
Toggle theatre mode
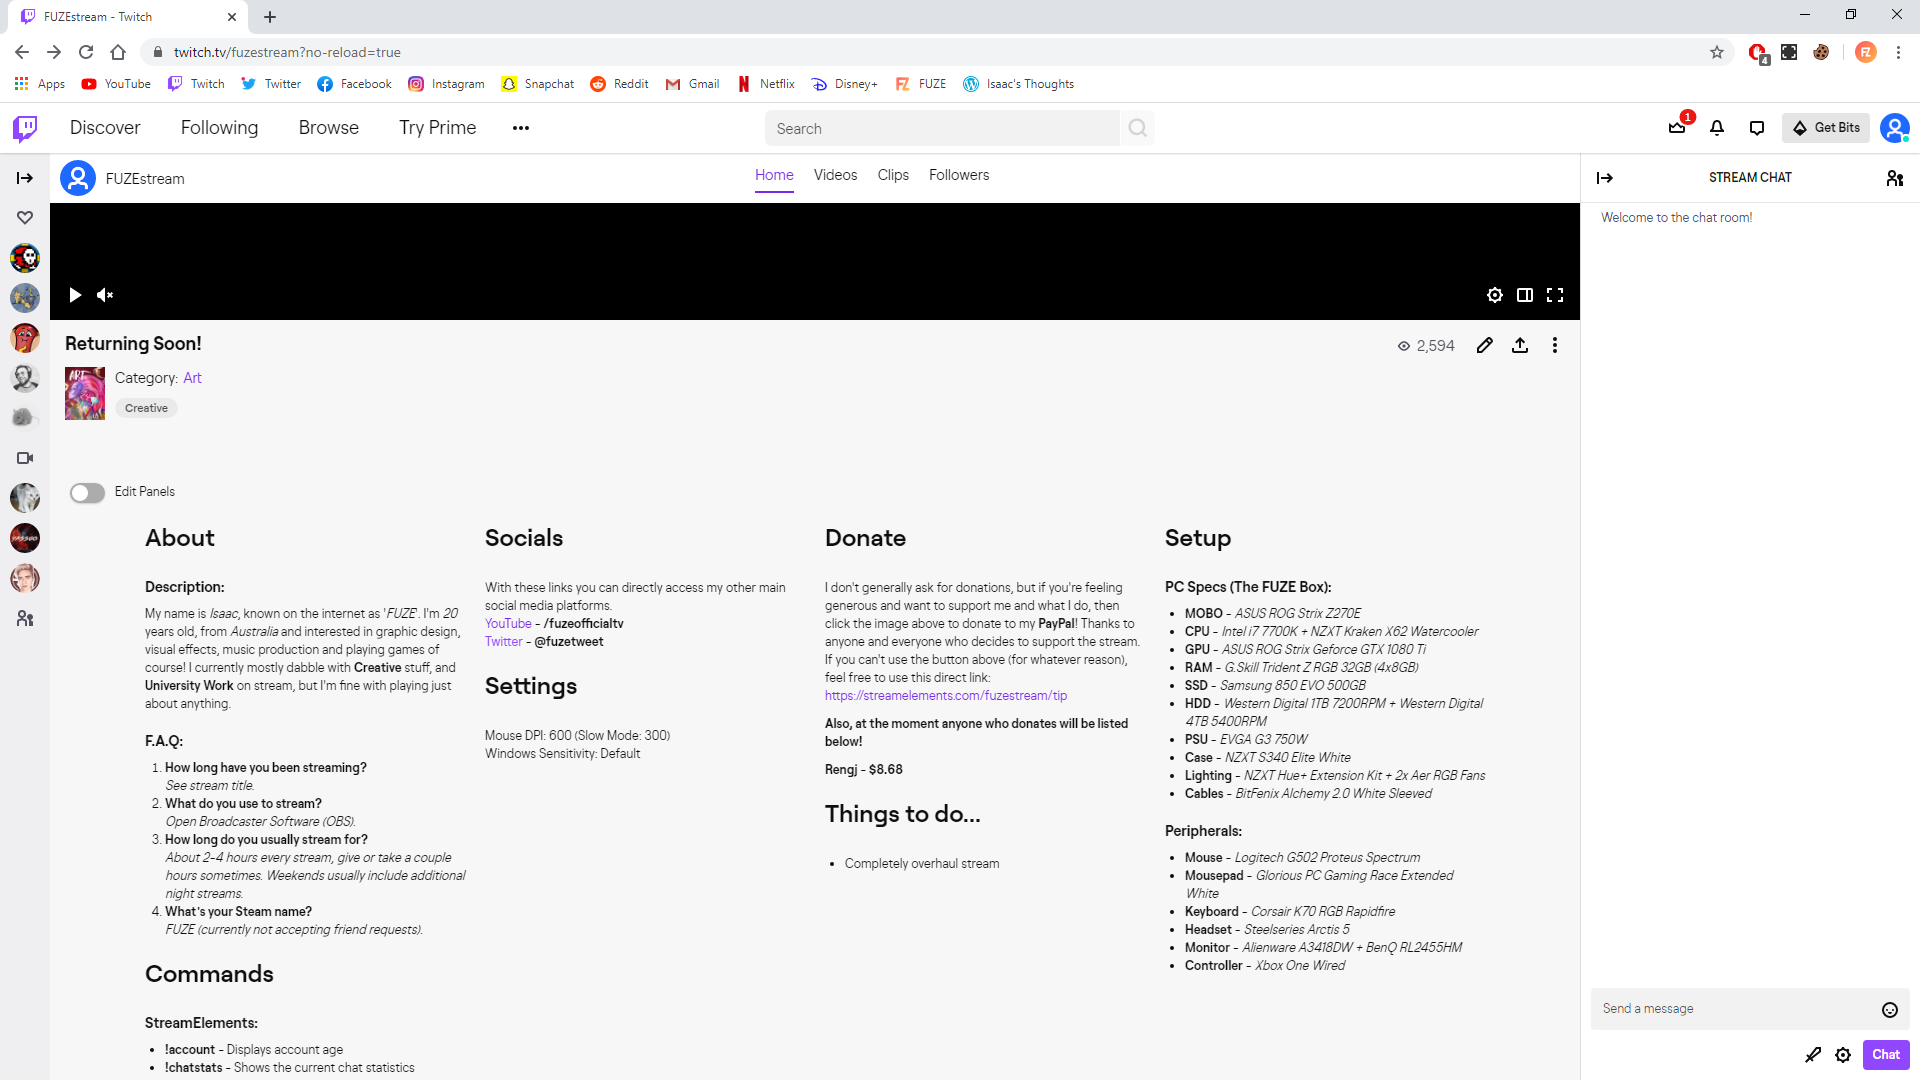1525,295
